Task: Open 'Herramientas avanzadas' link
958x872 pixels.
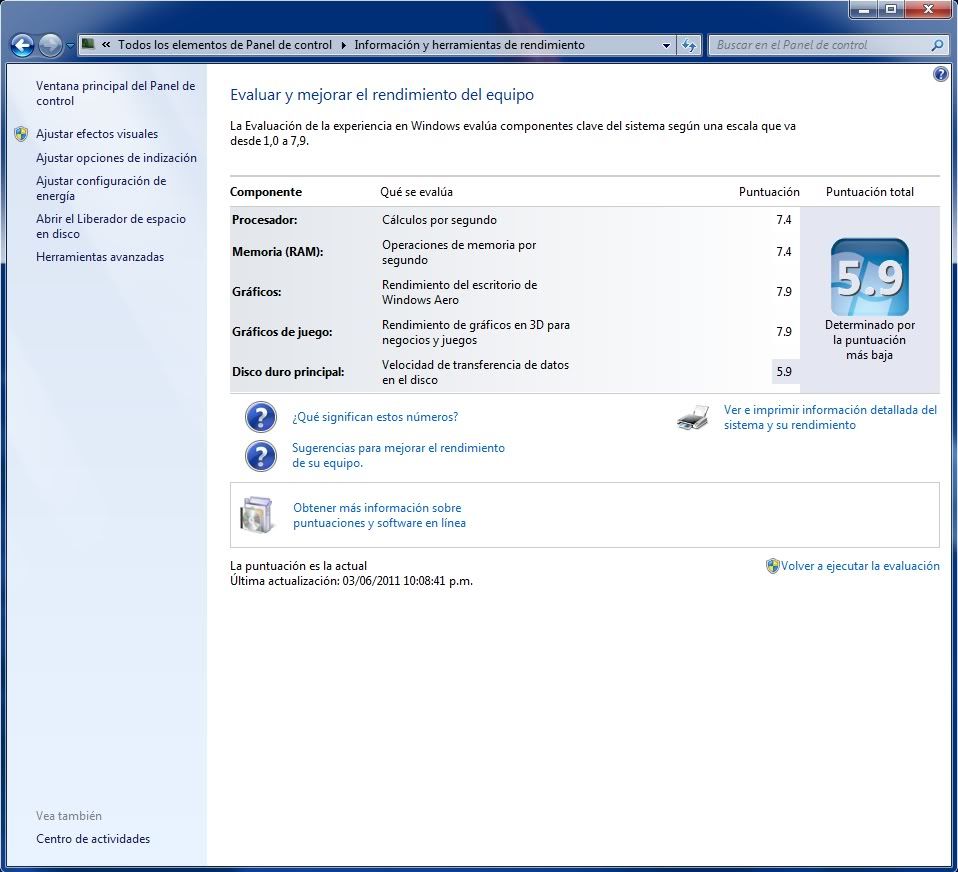Action: [x=100, y=257]
